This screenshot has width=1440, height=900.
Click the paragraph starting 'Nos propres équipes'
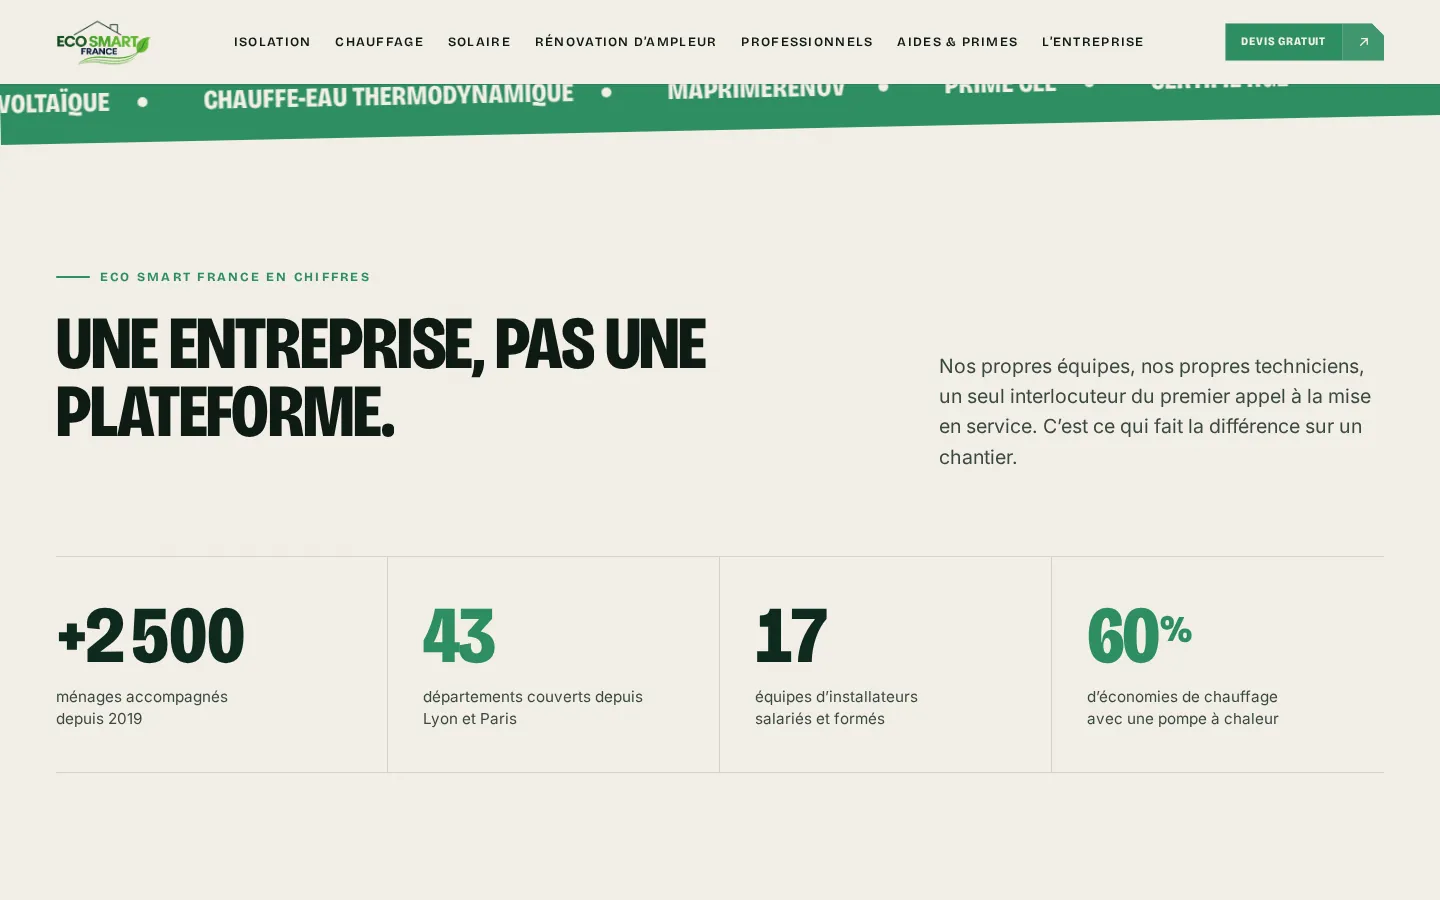1155,411
